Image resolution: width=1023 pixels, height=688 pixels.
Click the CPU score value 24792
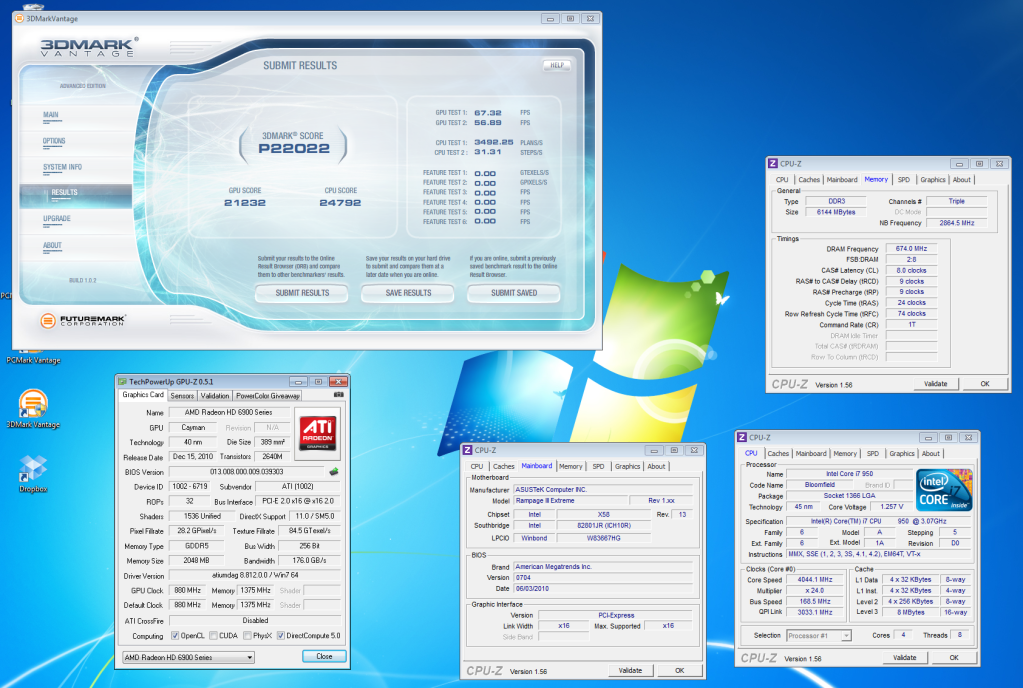click(x=340, y=203)
